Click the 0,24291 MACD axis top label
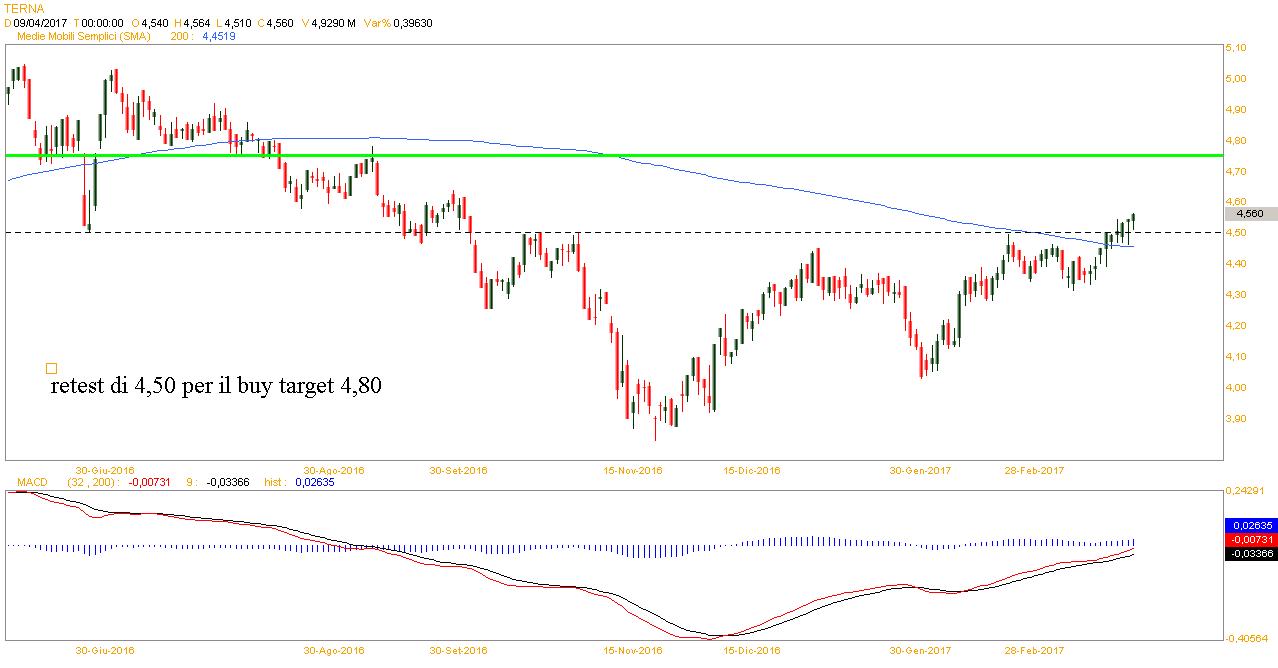The width and height of the screenshot is (1278, 668). click(x=1245, y=491)
